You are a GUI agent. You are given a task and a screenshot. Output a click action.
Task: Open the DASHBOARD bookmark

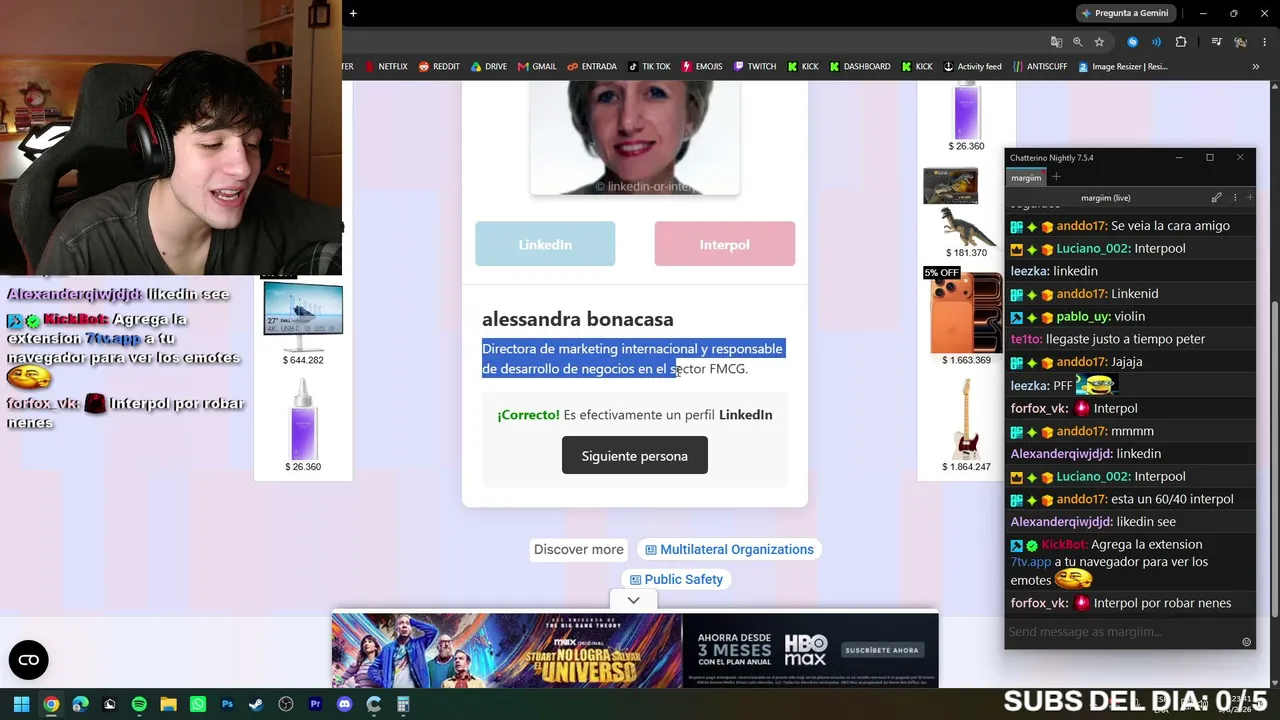(x=858, y=67)
